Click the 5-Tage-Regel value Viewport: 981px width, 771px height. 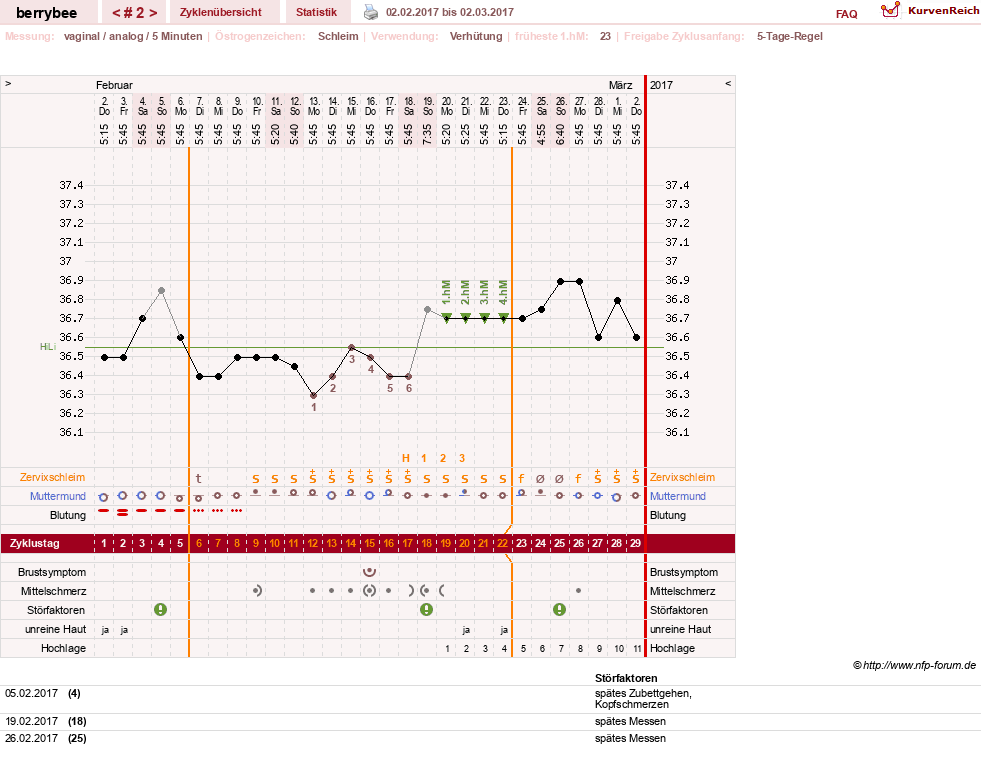click(790, 36)
